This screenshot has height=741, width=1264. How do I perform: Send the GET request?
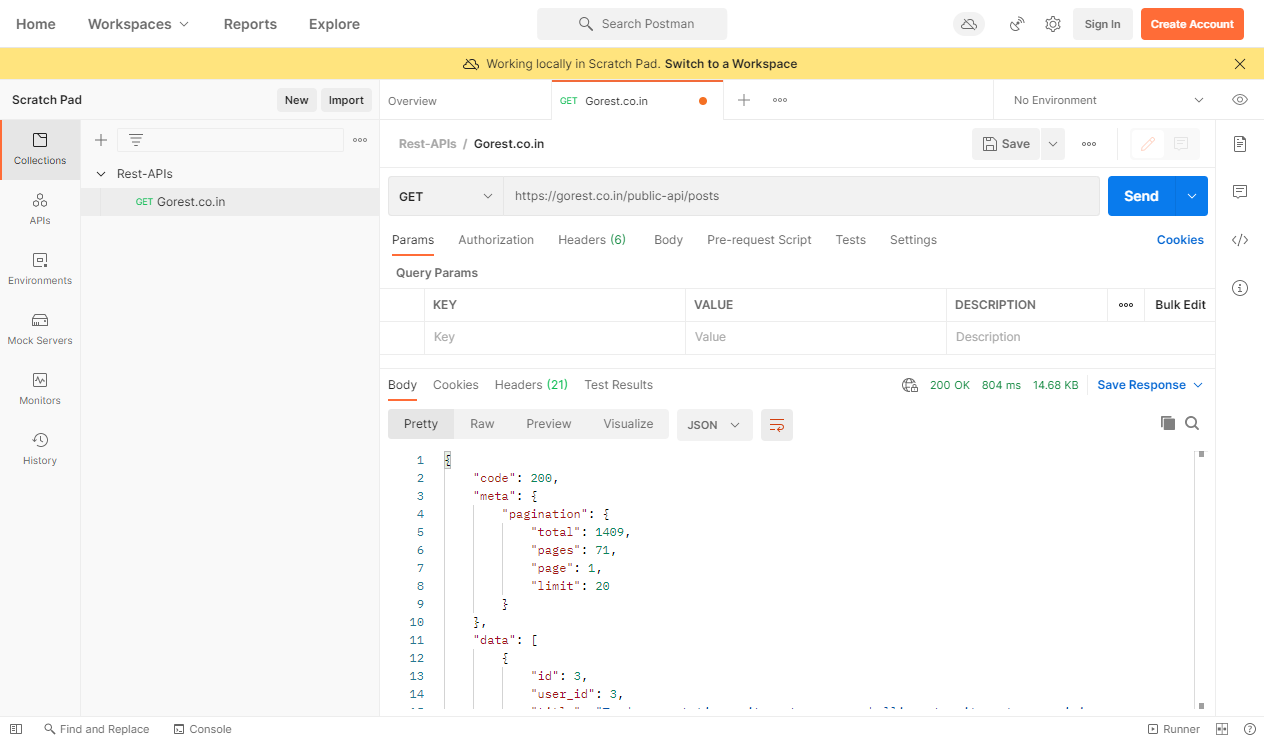point(1140,196)
